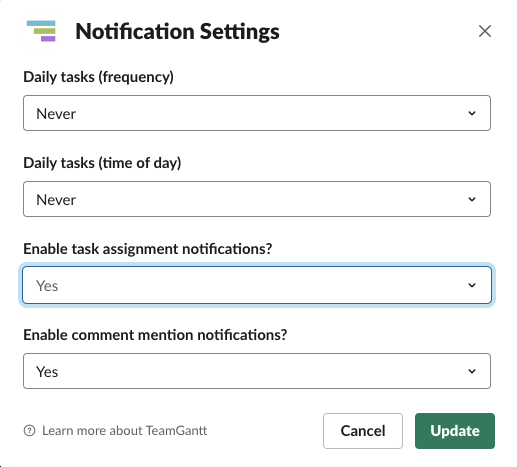
Task: Click the Daily tasks (time of day) label
Action: click(x=102, y=163)
